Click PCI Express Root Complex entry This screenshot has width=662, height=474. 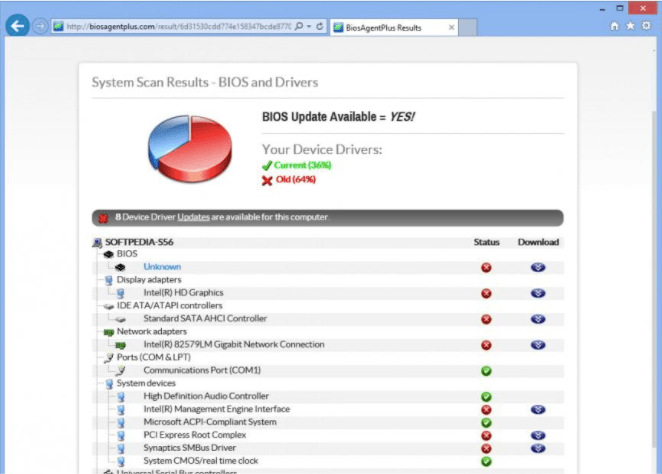click(x=195, y=435)
